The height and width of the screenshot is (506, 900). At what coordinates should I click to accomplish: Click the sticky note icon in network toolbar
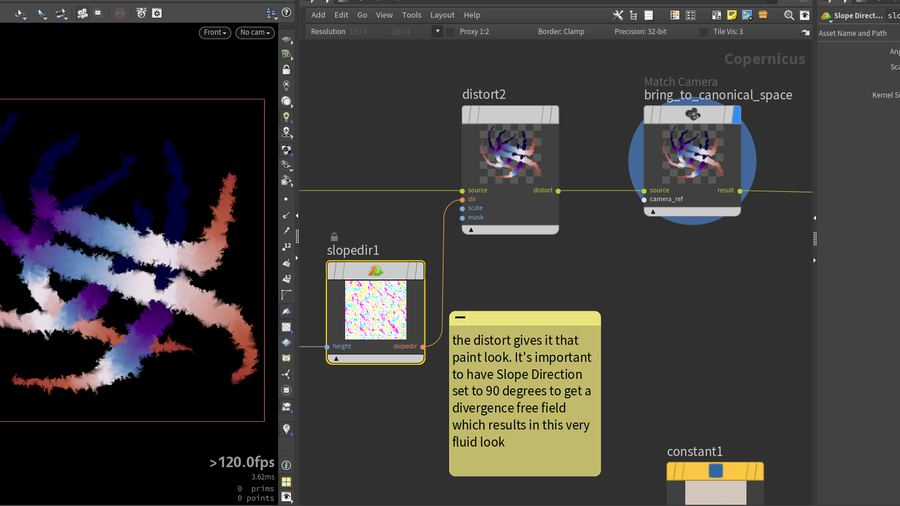[x=732, y=15]
